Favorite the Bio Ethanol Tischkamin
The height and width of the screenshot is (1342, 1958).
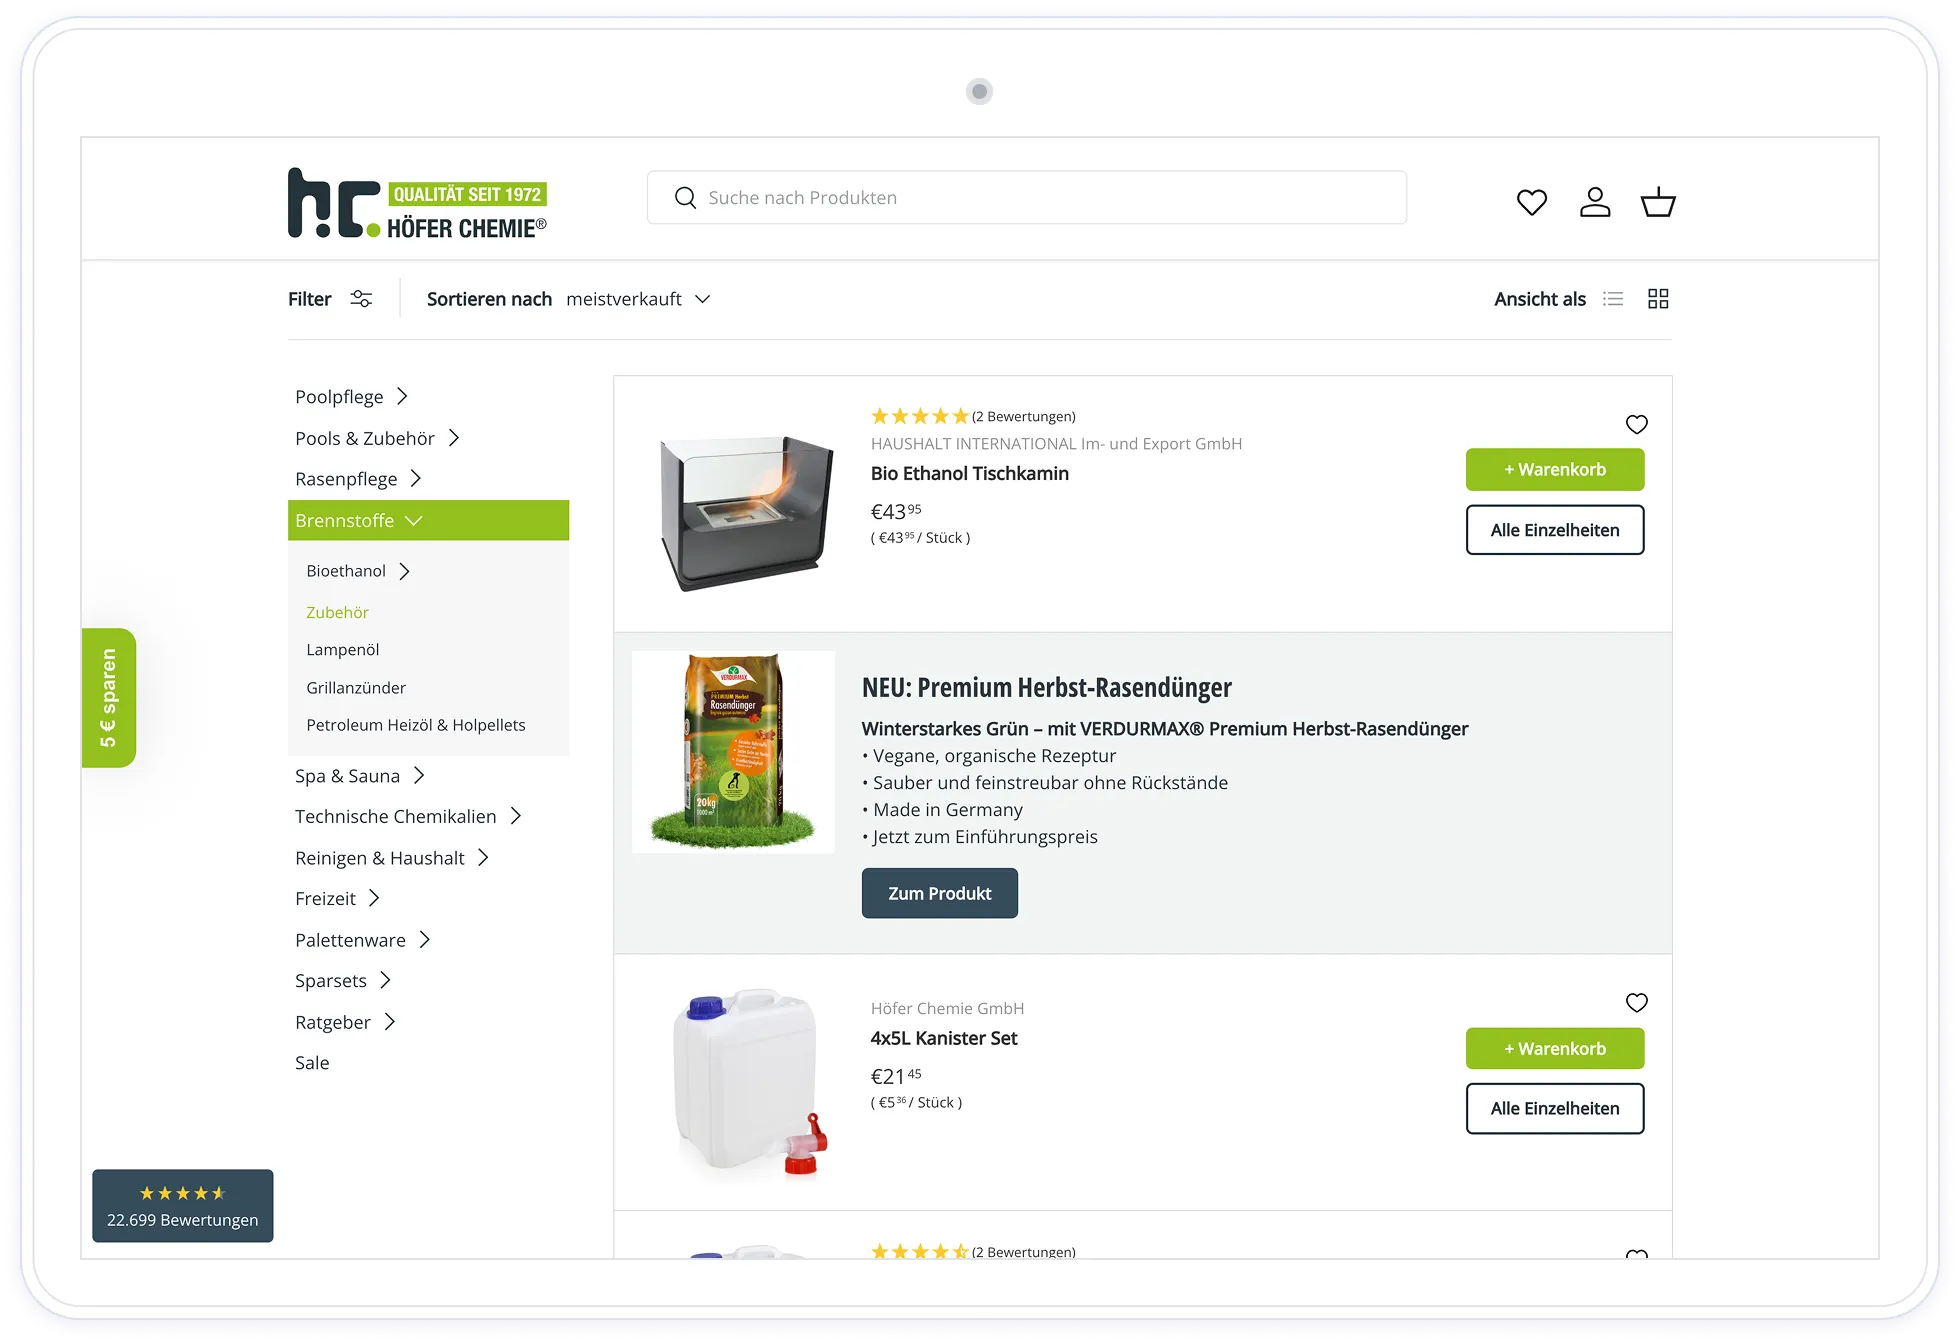(1636, 424)
